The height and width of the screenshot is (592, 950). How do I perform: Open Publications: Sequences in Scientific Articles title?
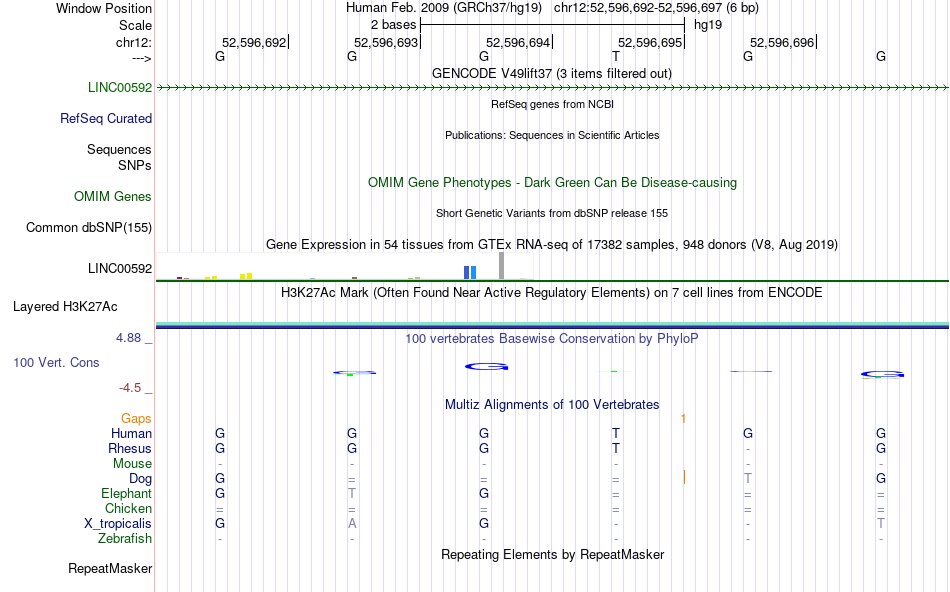[x=552, y=135]
